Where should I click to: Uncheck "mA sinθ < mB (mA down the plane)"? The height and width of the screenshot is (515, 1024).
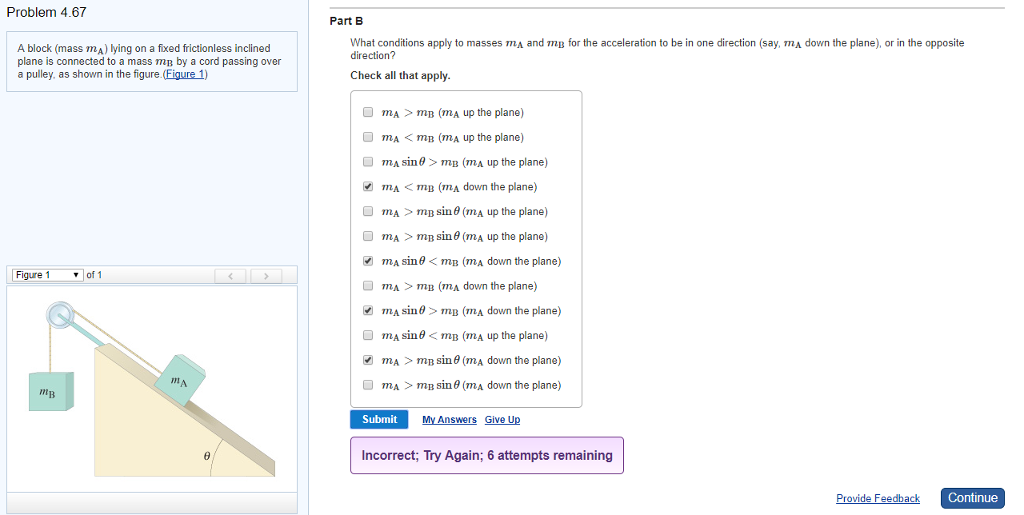[368, 262]
